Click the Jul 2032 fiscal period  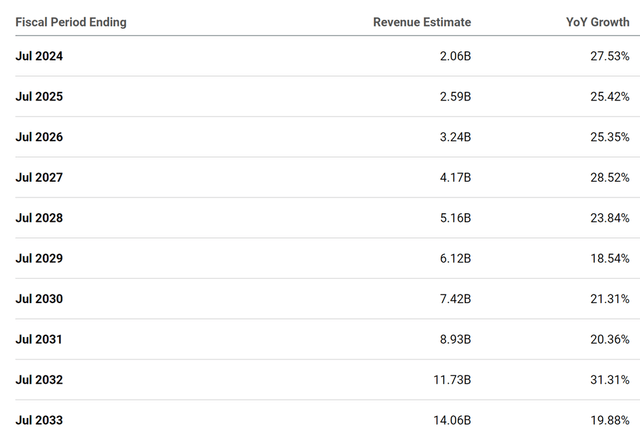tap(39, 380)
